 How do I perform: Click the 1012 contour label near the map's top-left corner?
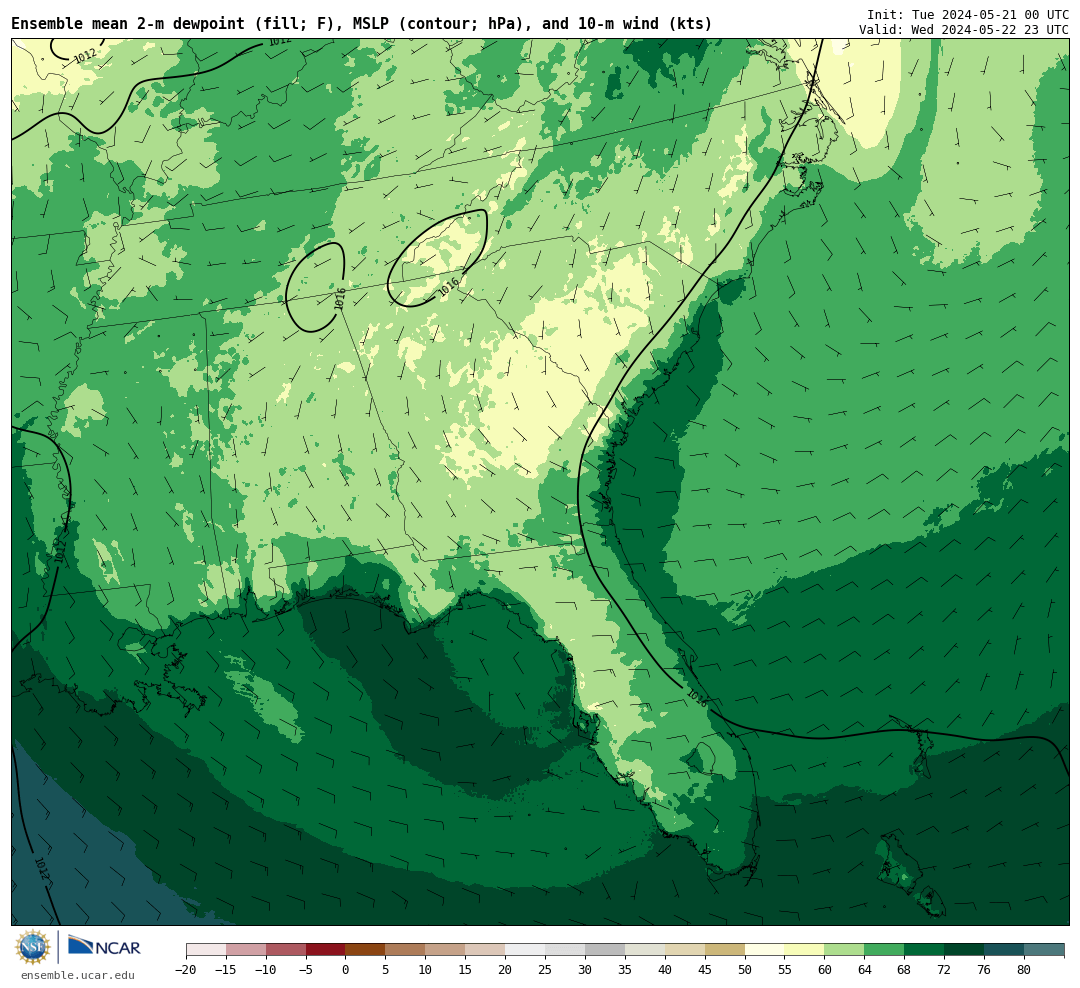tap(85, 56)
